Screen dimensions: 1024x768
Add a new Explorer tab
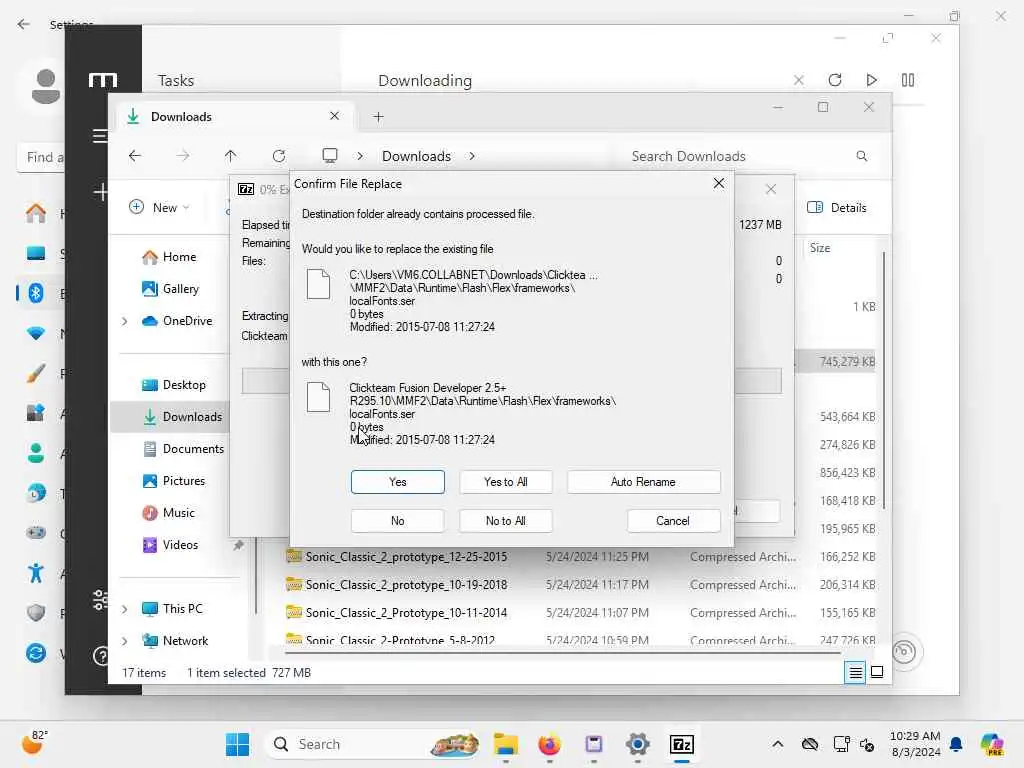(378, 117)
